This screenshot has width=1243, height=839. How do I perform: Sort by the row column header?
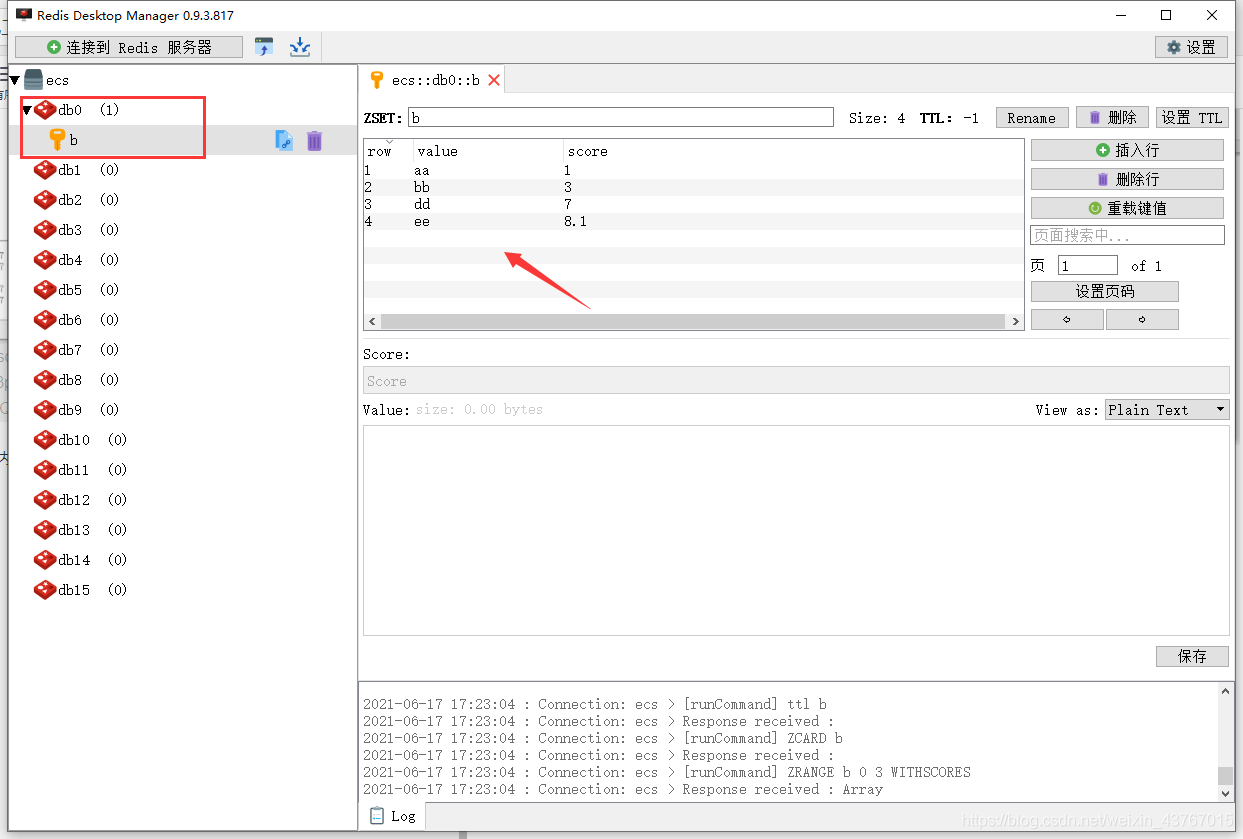click(x=388, y=151)
